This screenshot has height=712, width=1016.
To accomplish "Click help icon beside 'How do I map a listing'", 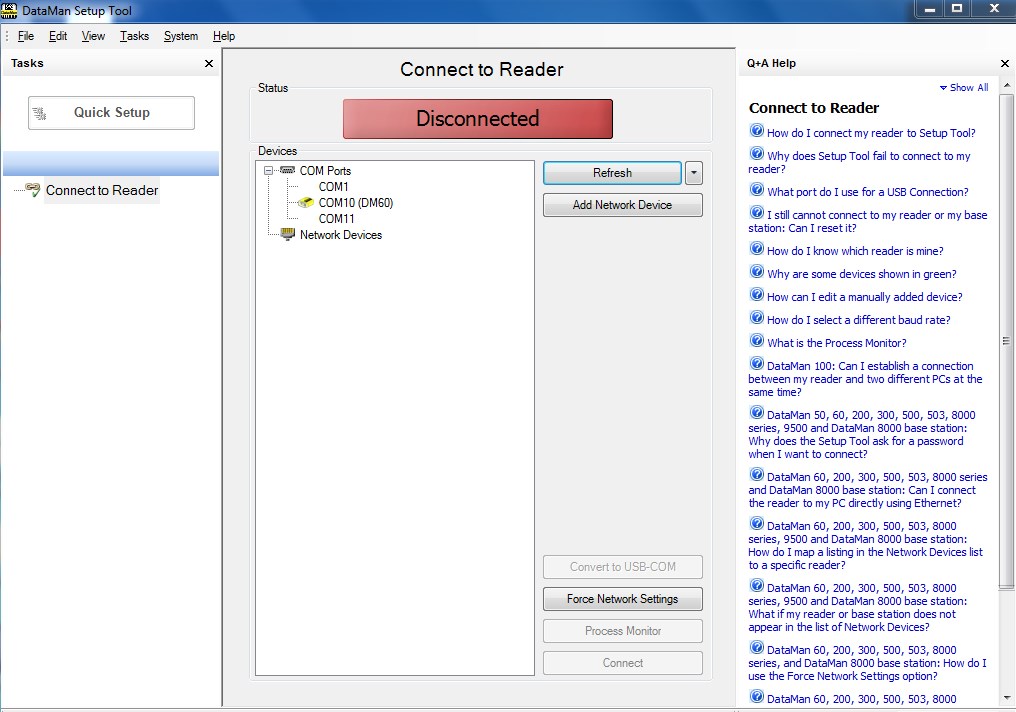I will [756, 523].
